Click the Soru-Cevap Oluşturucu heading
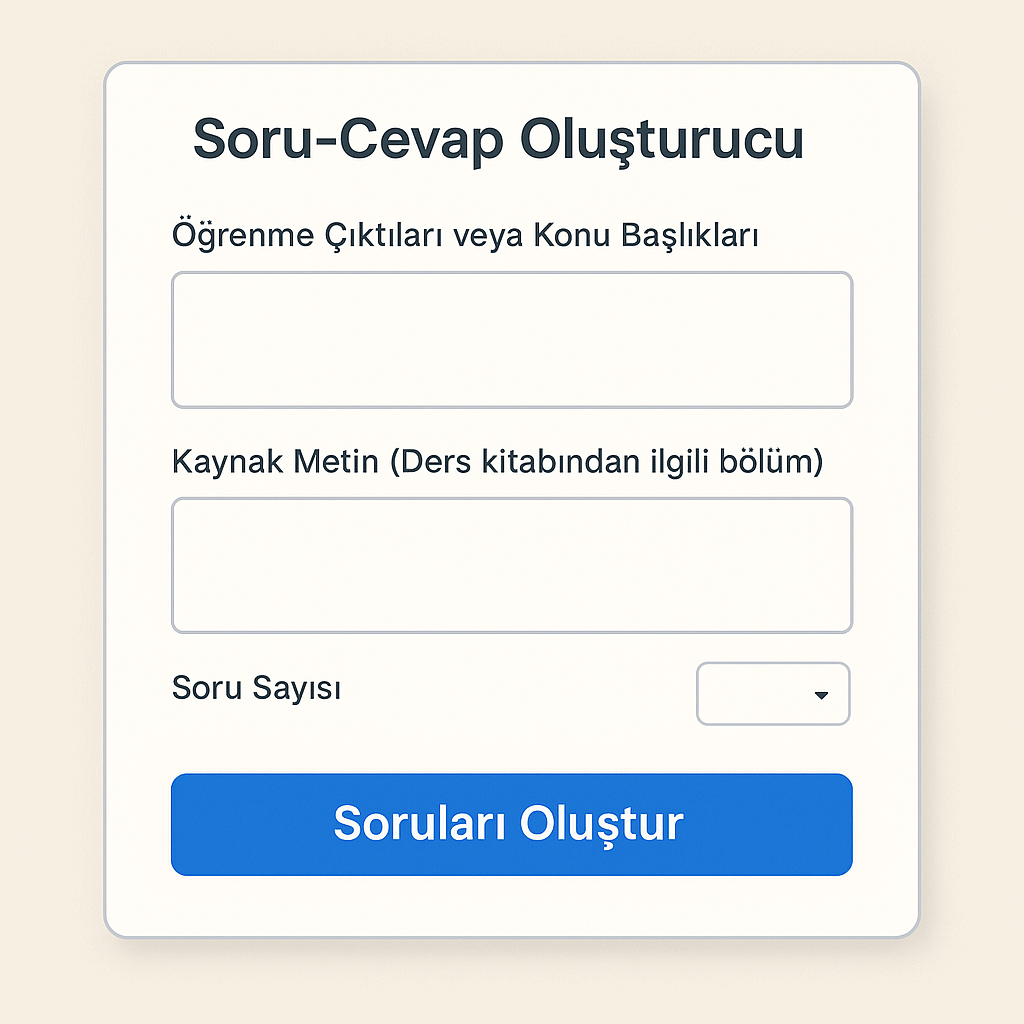The width and height of the screenshot is (1024, 1024). click(x=498, y=138)
